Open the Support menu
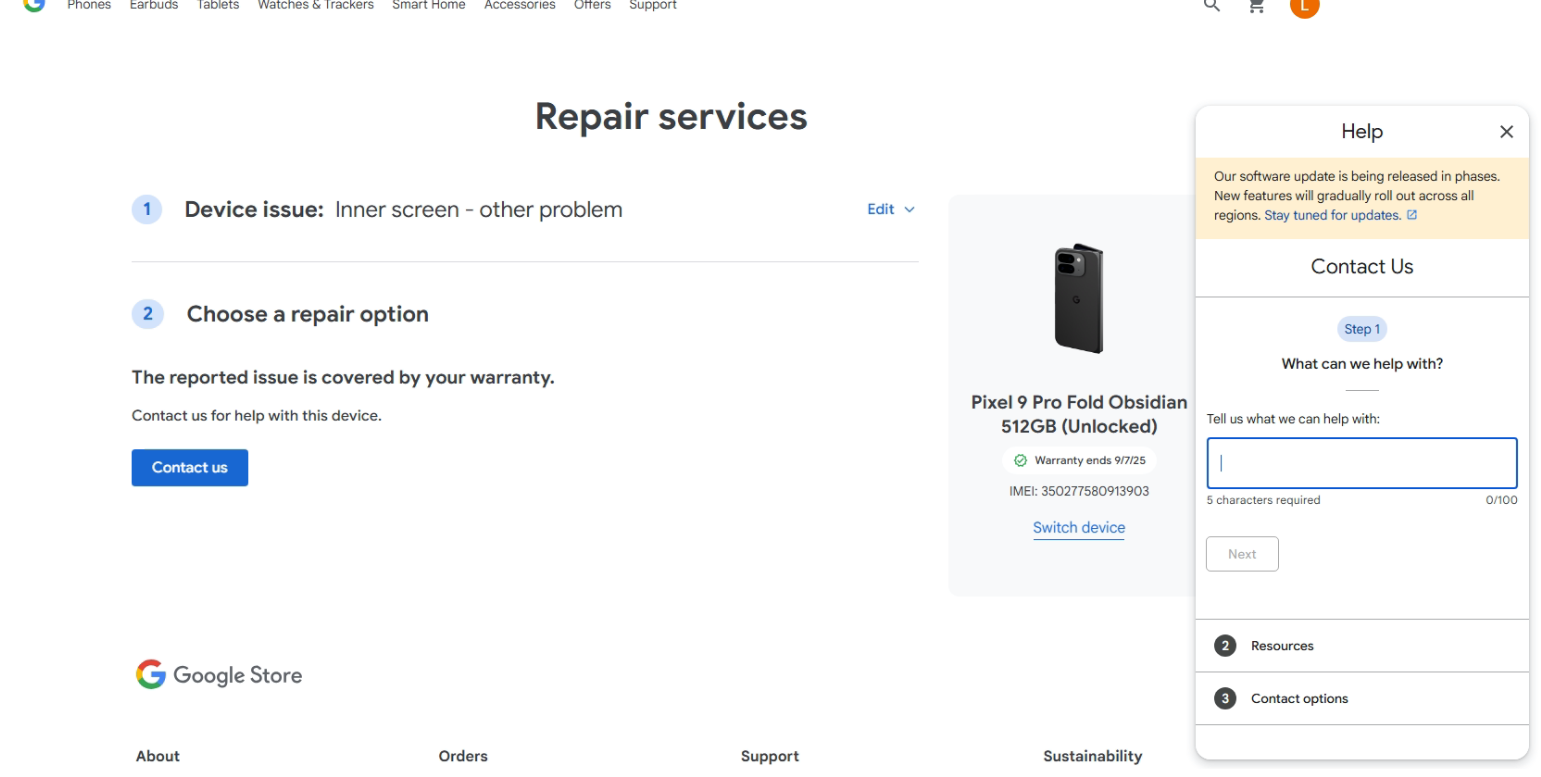The height and width of the screenshot is (777, 1541). (653, 5)
